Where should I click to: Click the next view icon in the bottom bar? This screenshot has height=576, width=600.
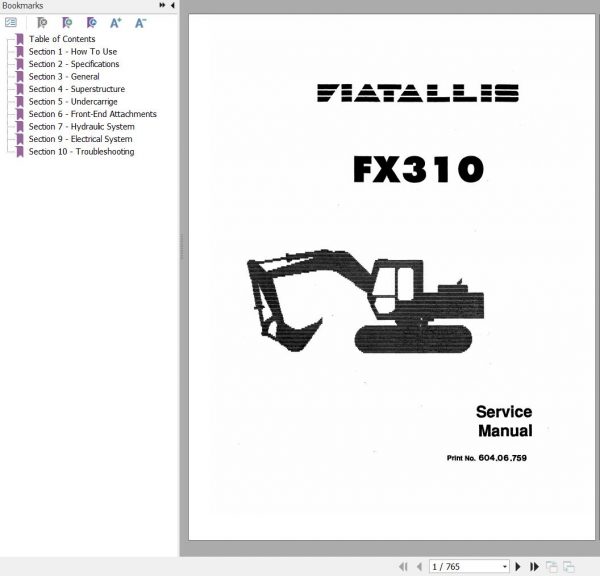tap(569, 566)
